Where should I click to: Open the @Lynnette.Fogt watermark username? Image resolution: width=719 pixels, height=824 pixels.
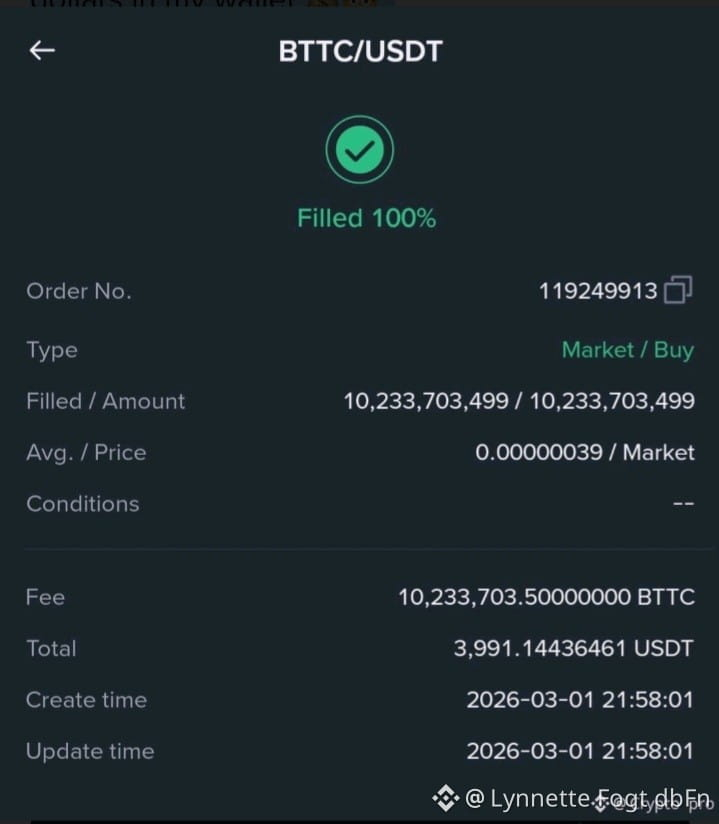click(587, 798)
